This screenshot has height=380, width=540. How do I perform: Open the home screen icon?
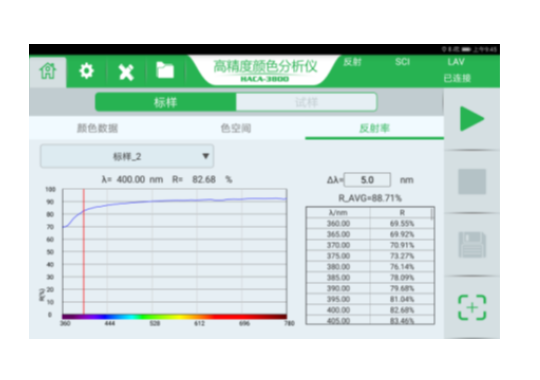coord(48,71)
